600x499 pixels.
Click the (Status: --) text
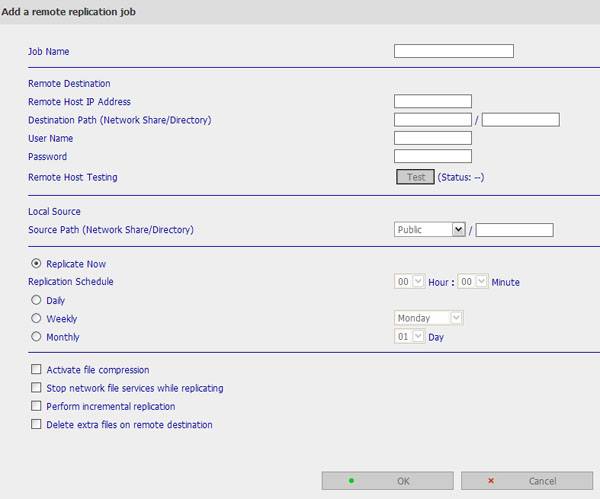click(461, 177)
